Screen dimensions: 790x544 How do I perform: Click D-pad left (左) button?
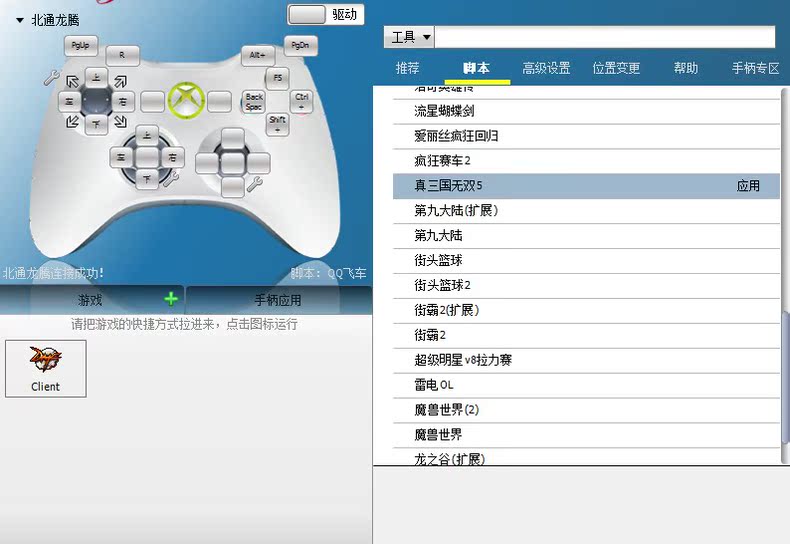click(x=70, y=102)
